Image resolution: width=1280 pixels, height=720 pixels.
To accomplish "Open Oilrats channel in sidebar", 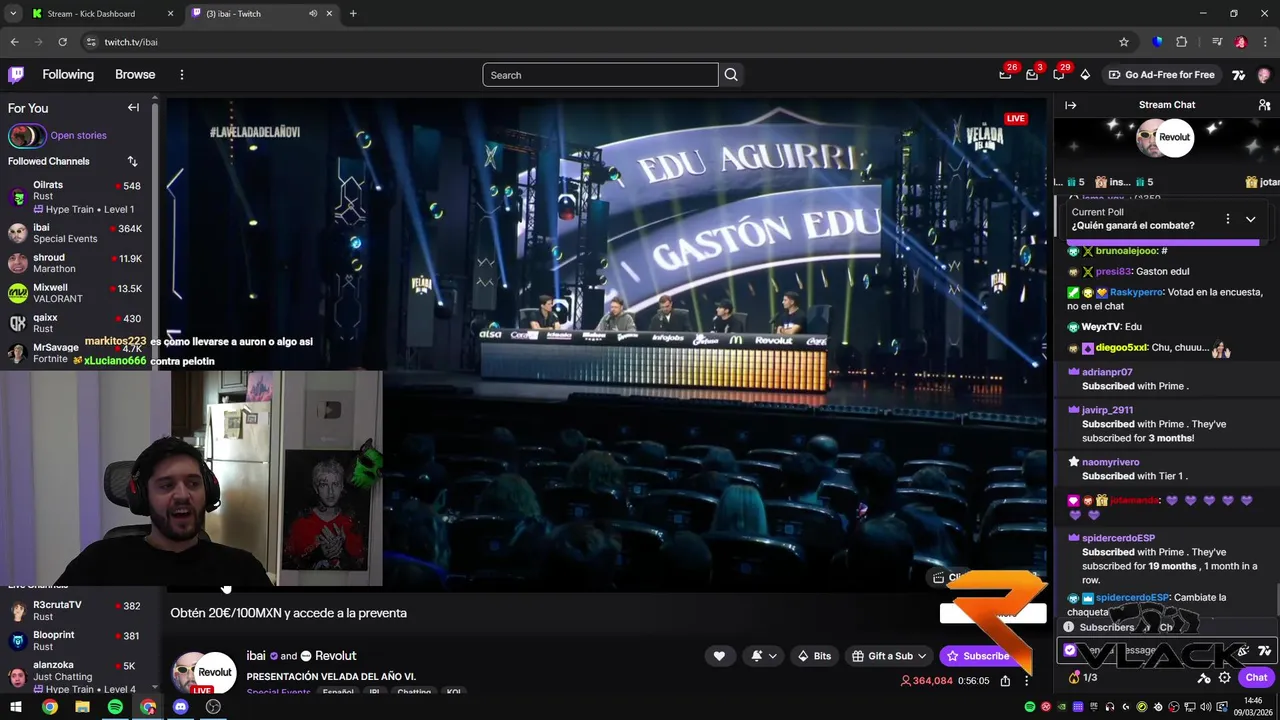I will [x=75, y=196].
